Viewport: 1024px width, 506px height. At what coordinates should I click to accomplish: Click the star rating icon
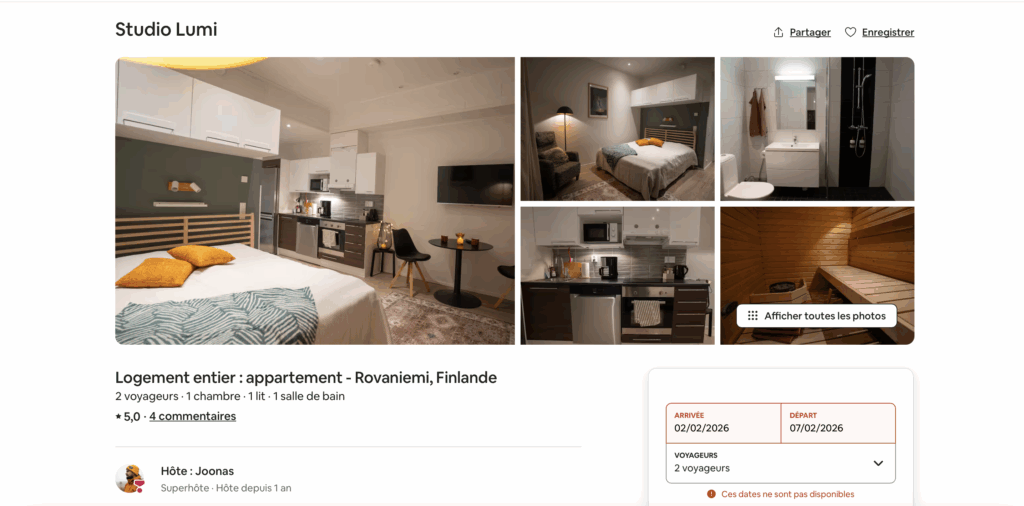[x=118, y=417]
